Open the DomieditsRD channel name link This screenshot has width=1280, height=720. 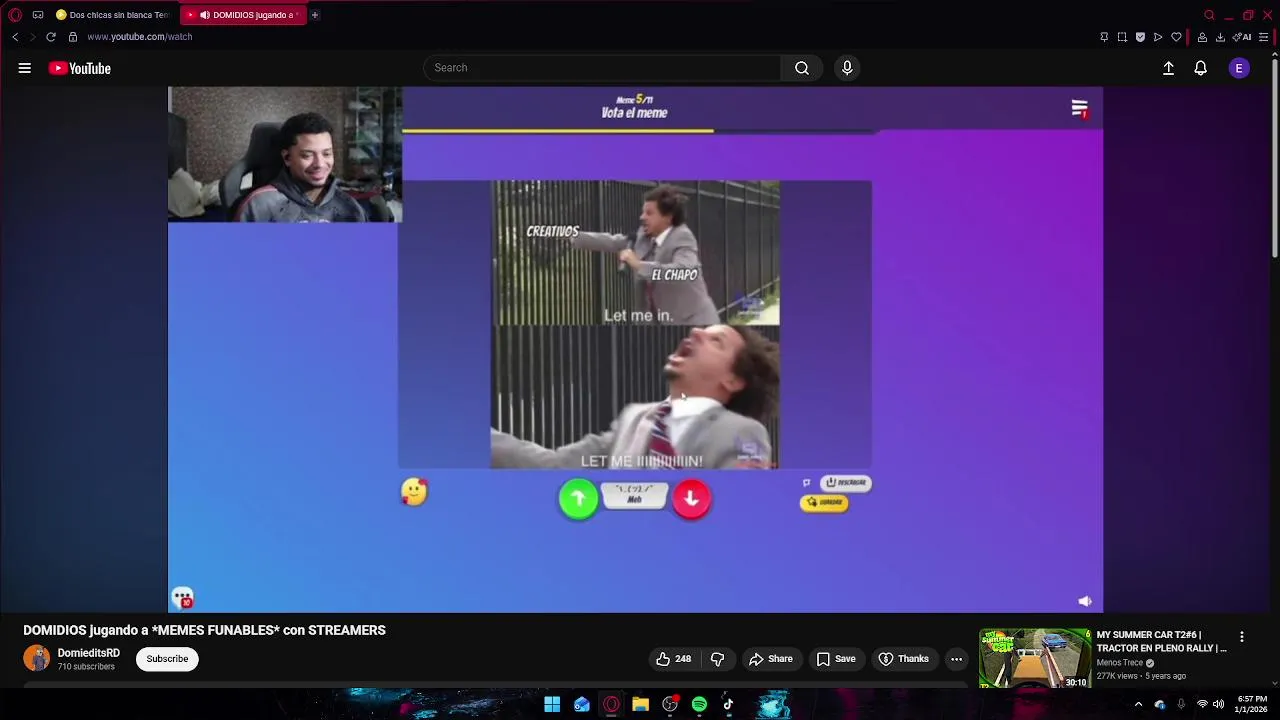coord(88,653)
